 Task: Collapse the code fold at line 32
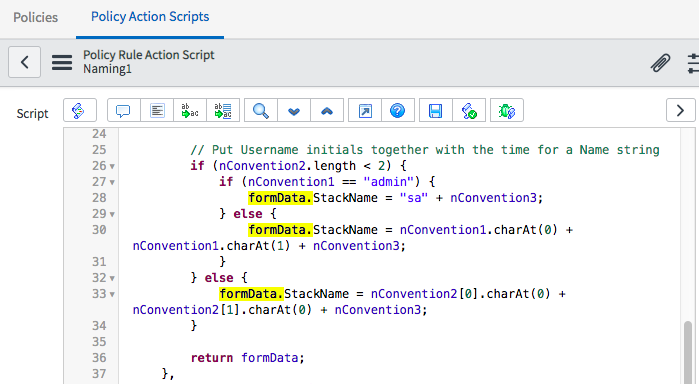pyautogui.click(x=112, y=279)
